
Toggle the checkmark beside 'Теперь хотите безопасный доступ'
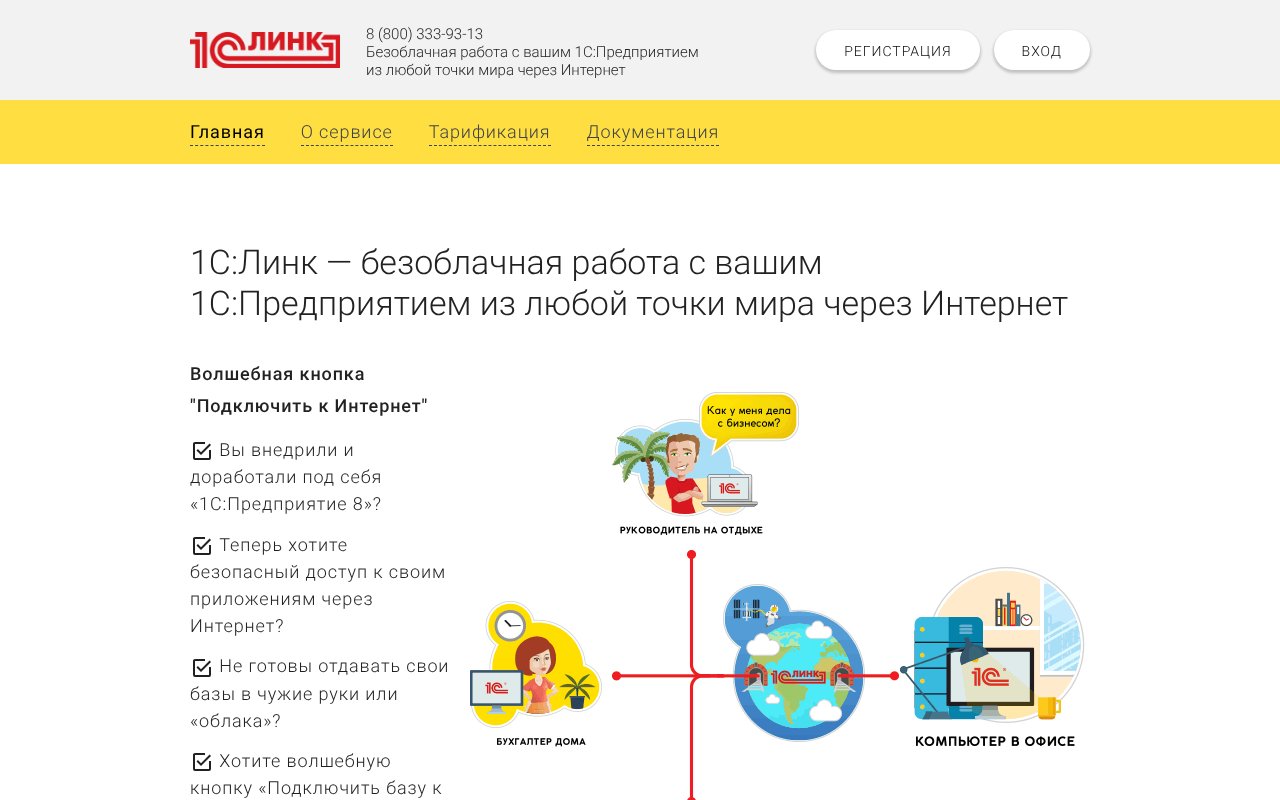(x=201, y=545)
